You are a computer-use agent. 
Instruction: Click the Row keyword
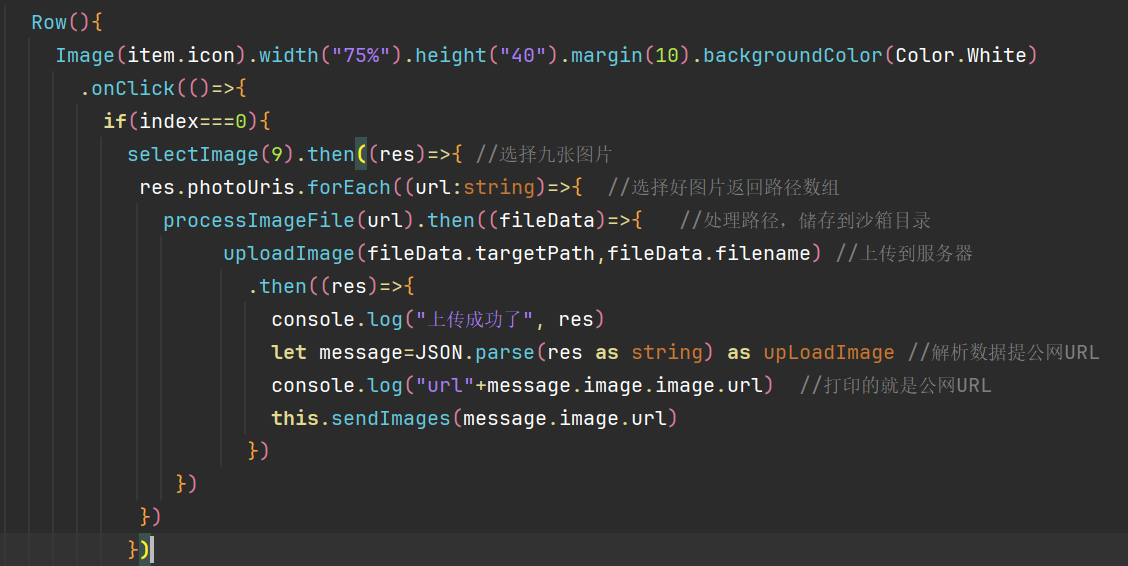[x=49, y=22]
